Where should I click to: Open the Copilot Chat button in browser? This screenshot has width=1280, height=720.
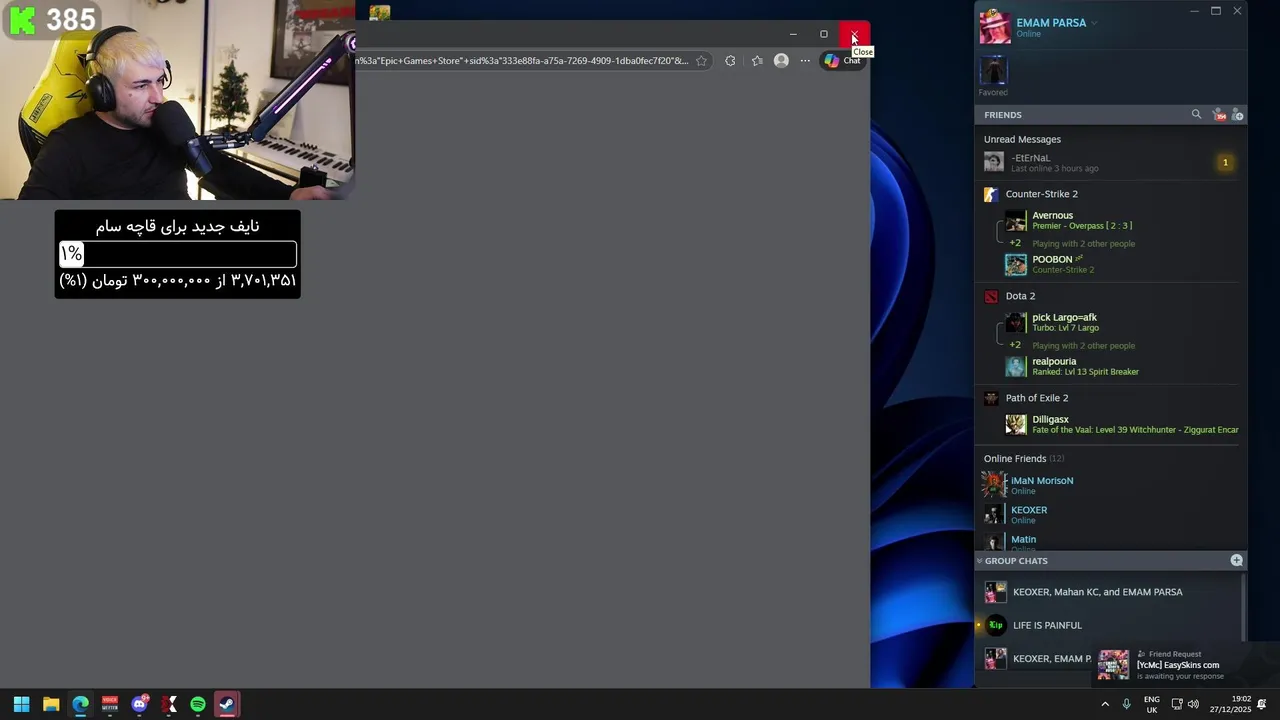842,61
